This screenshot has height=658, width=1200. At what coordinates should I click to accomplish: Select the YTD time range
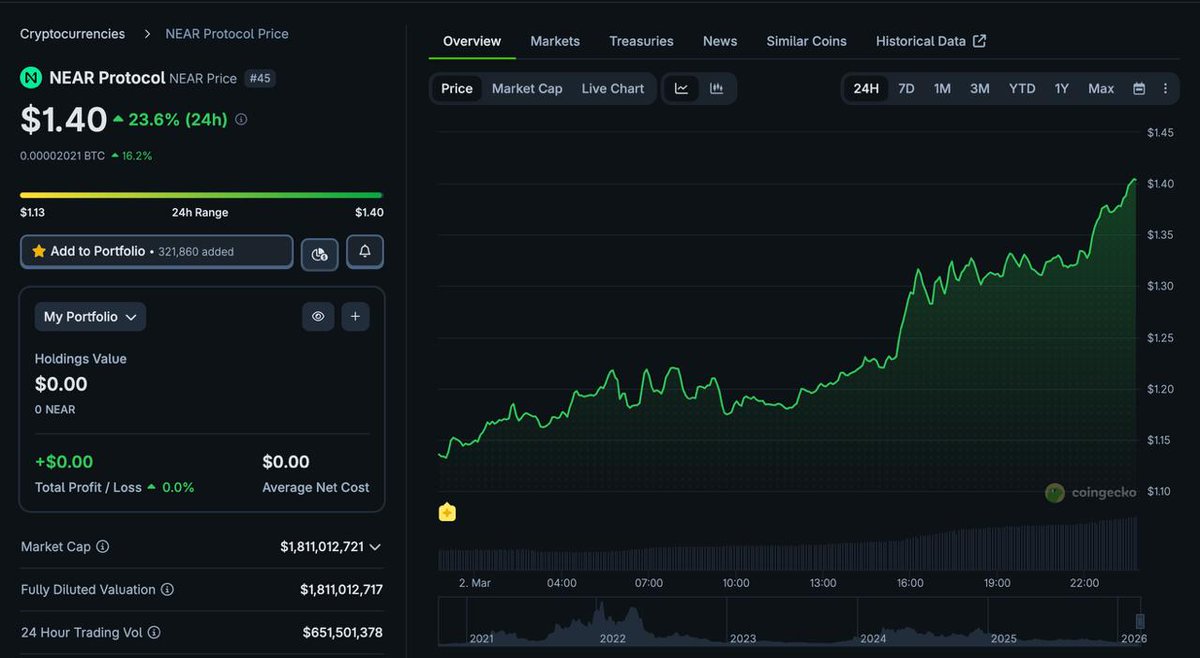tap(1022, 89)
